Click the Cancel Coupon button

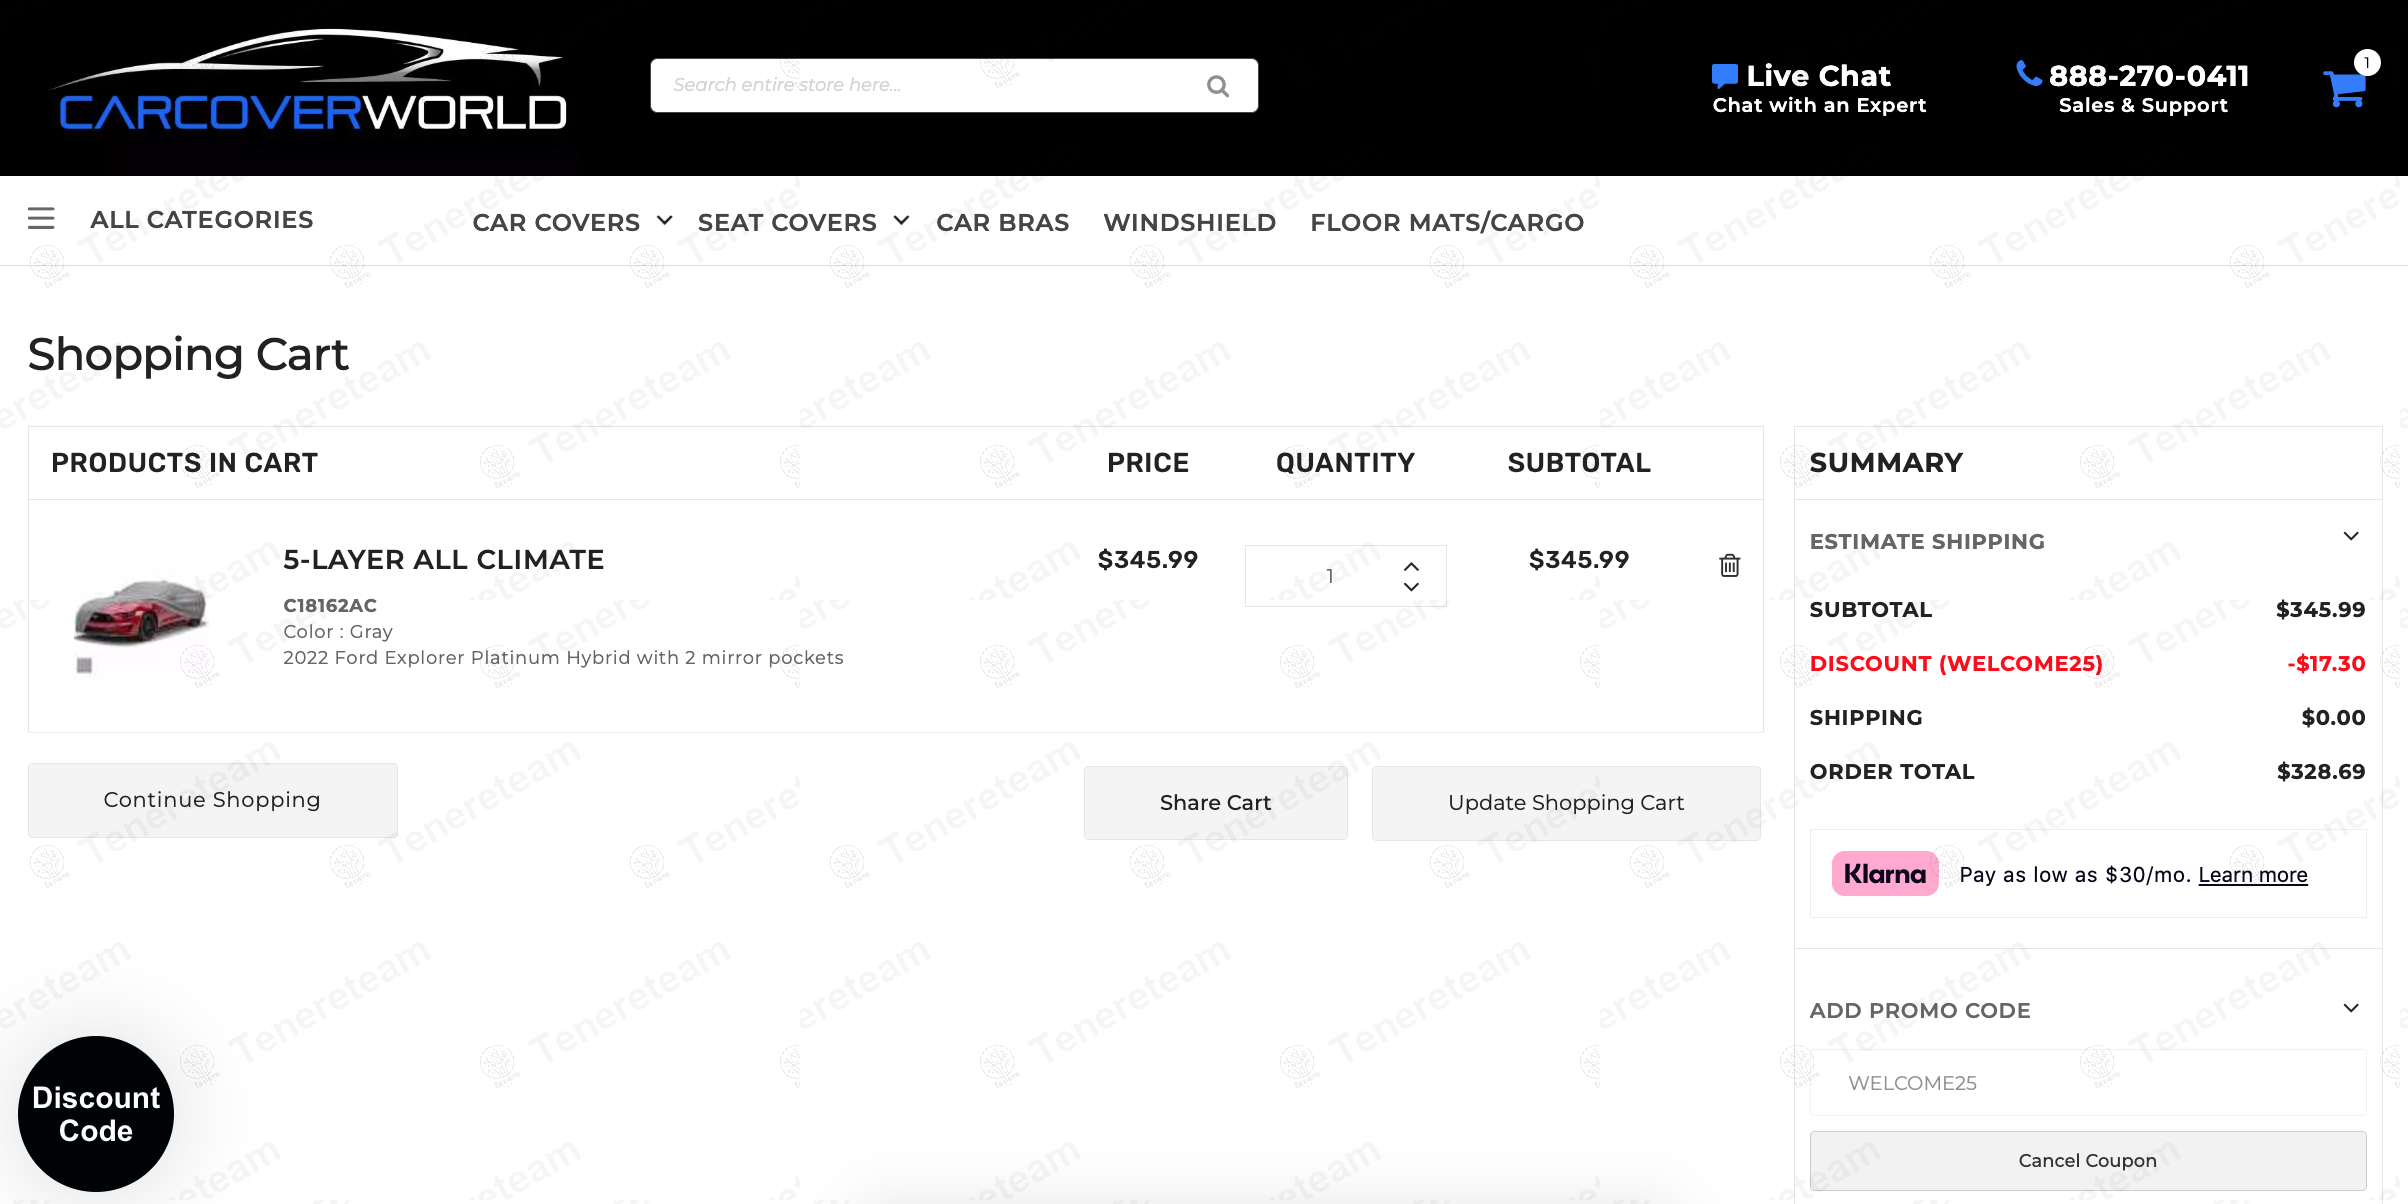pos(2087,1160)
